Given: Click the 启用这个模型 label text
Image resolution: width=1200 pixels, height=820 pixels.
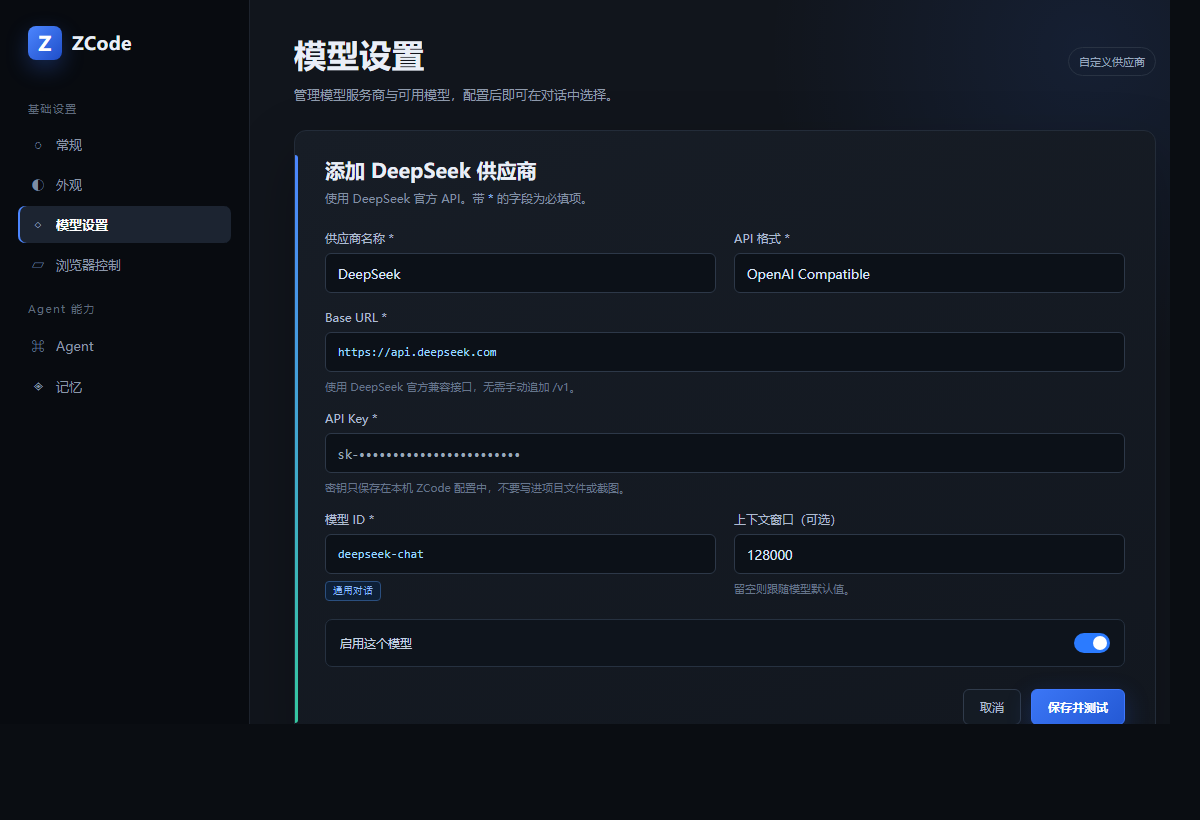Looking at the screenshot, I should tap(376, 644).
